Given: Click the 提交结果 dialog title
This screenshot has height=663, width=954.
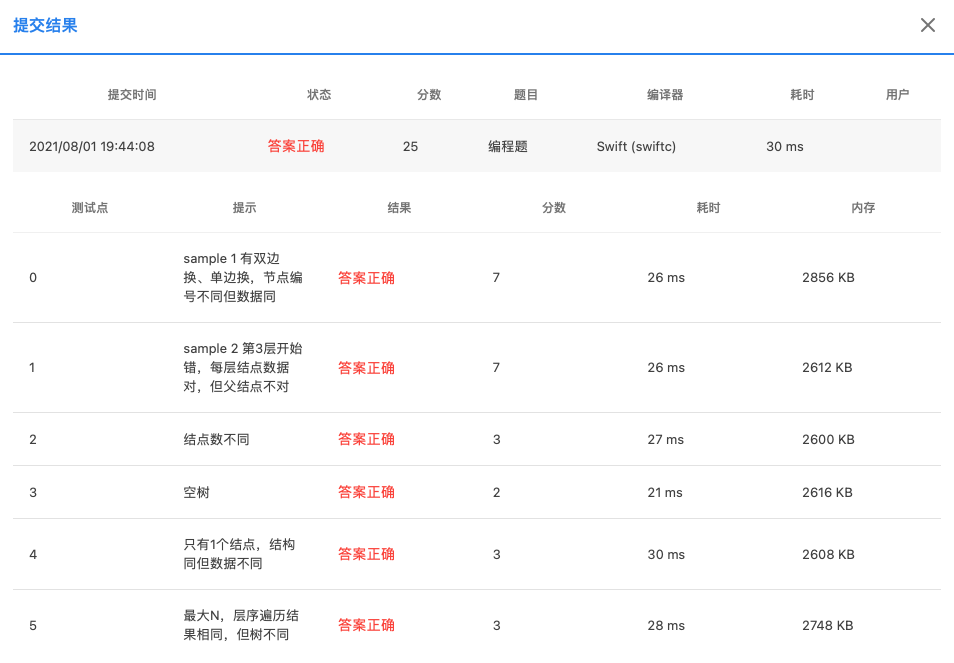Looking at the screenshot, I should [45, 26].
